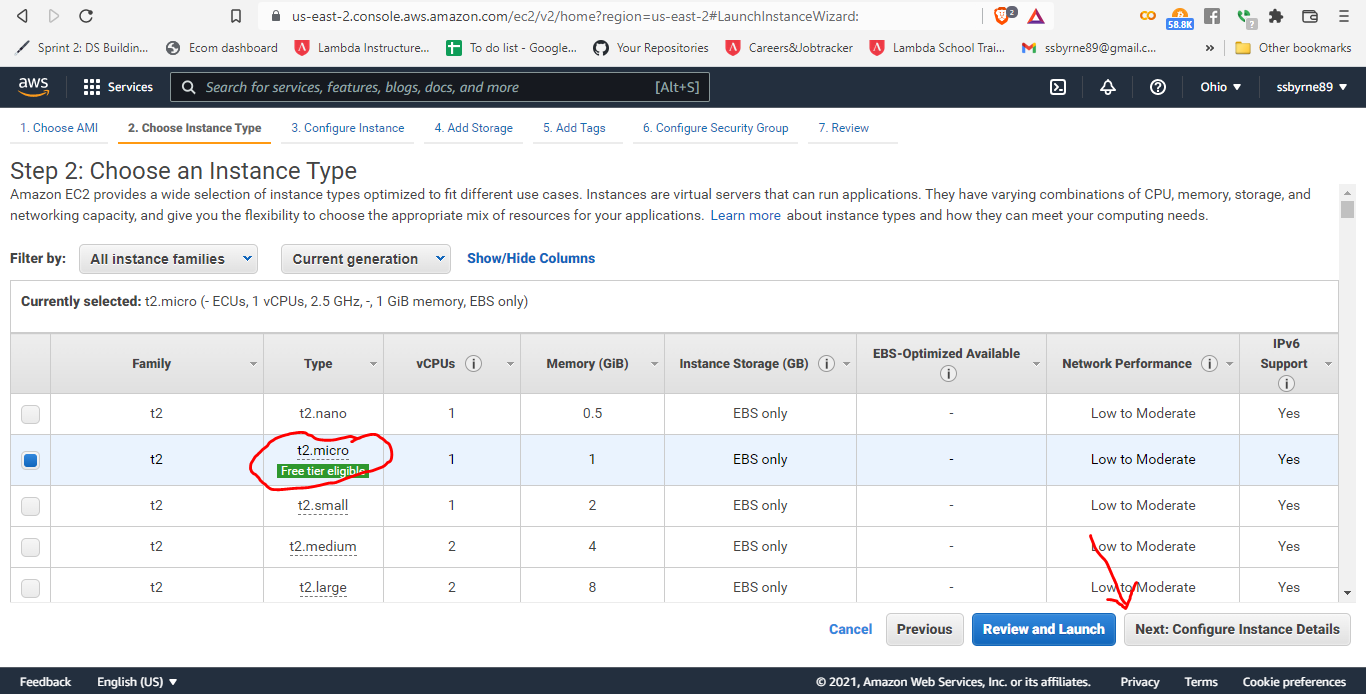Viewport: 1366px width, 694px height.
Task: Click the t2.medium type cell
Action: coord(323,547)
